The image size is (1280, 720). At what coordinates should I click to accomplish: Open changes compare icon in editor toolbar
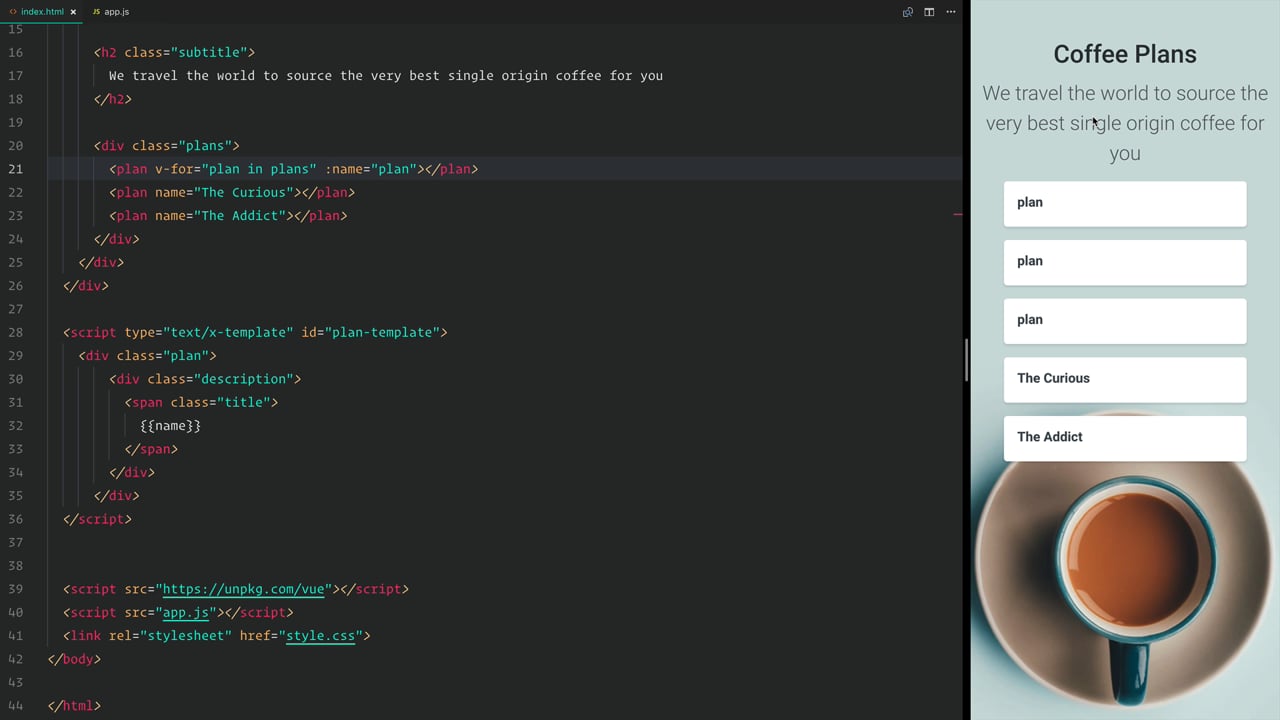pos(908,12)
